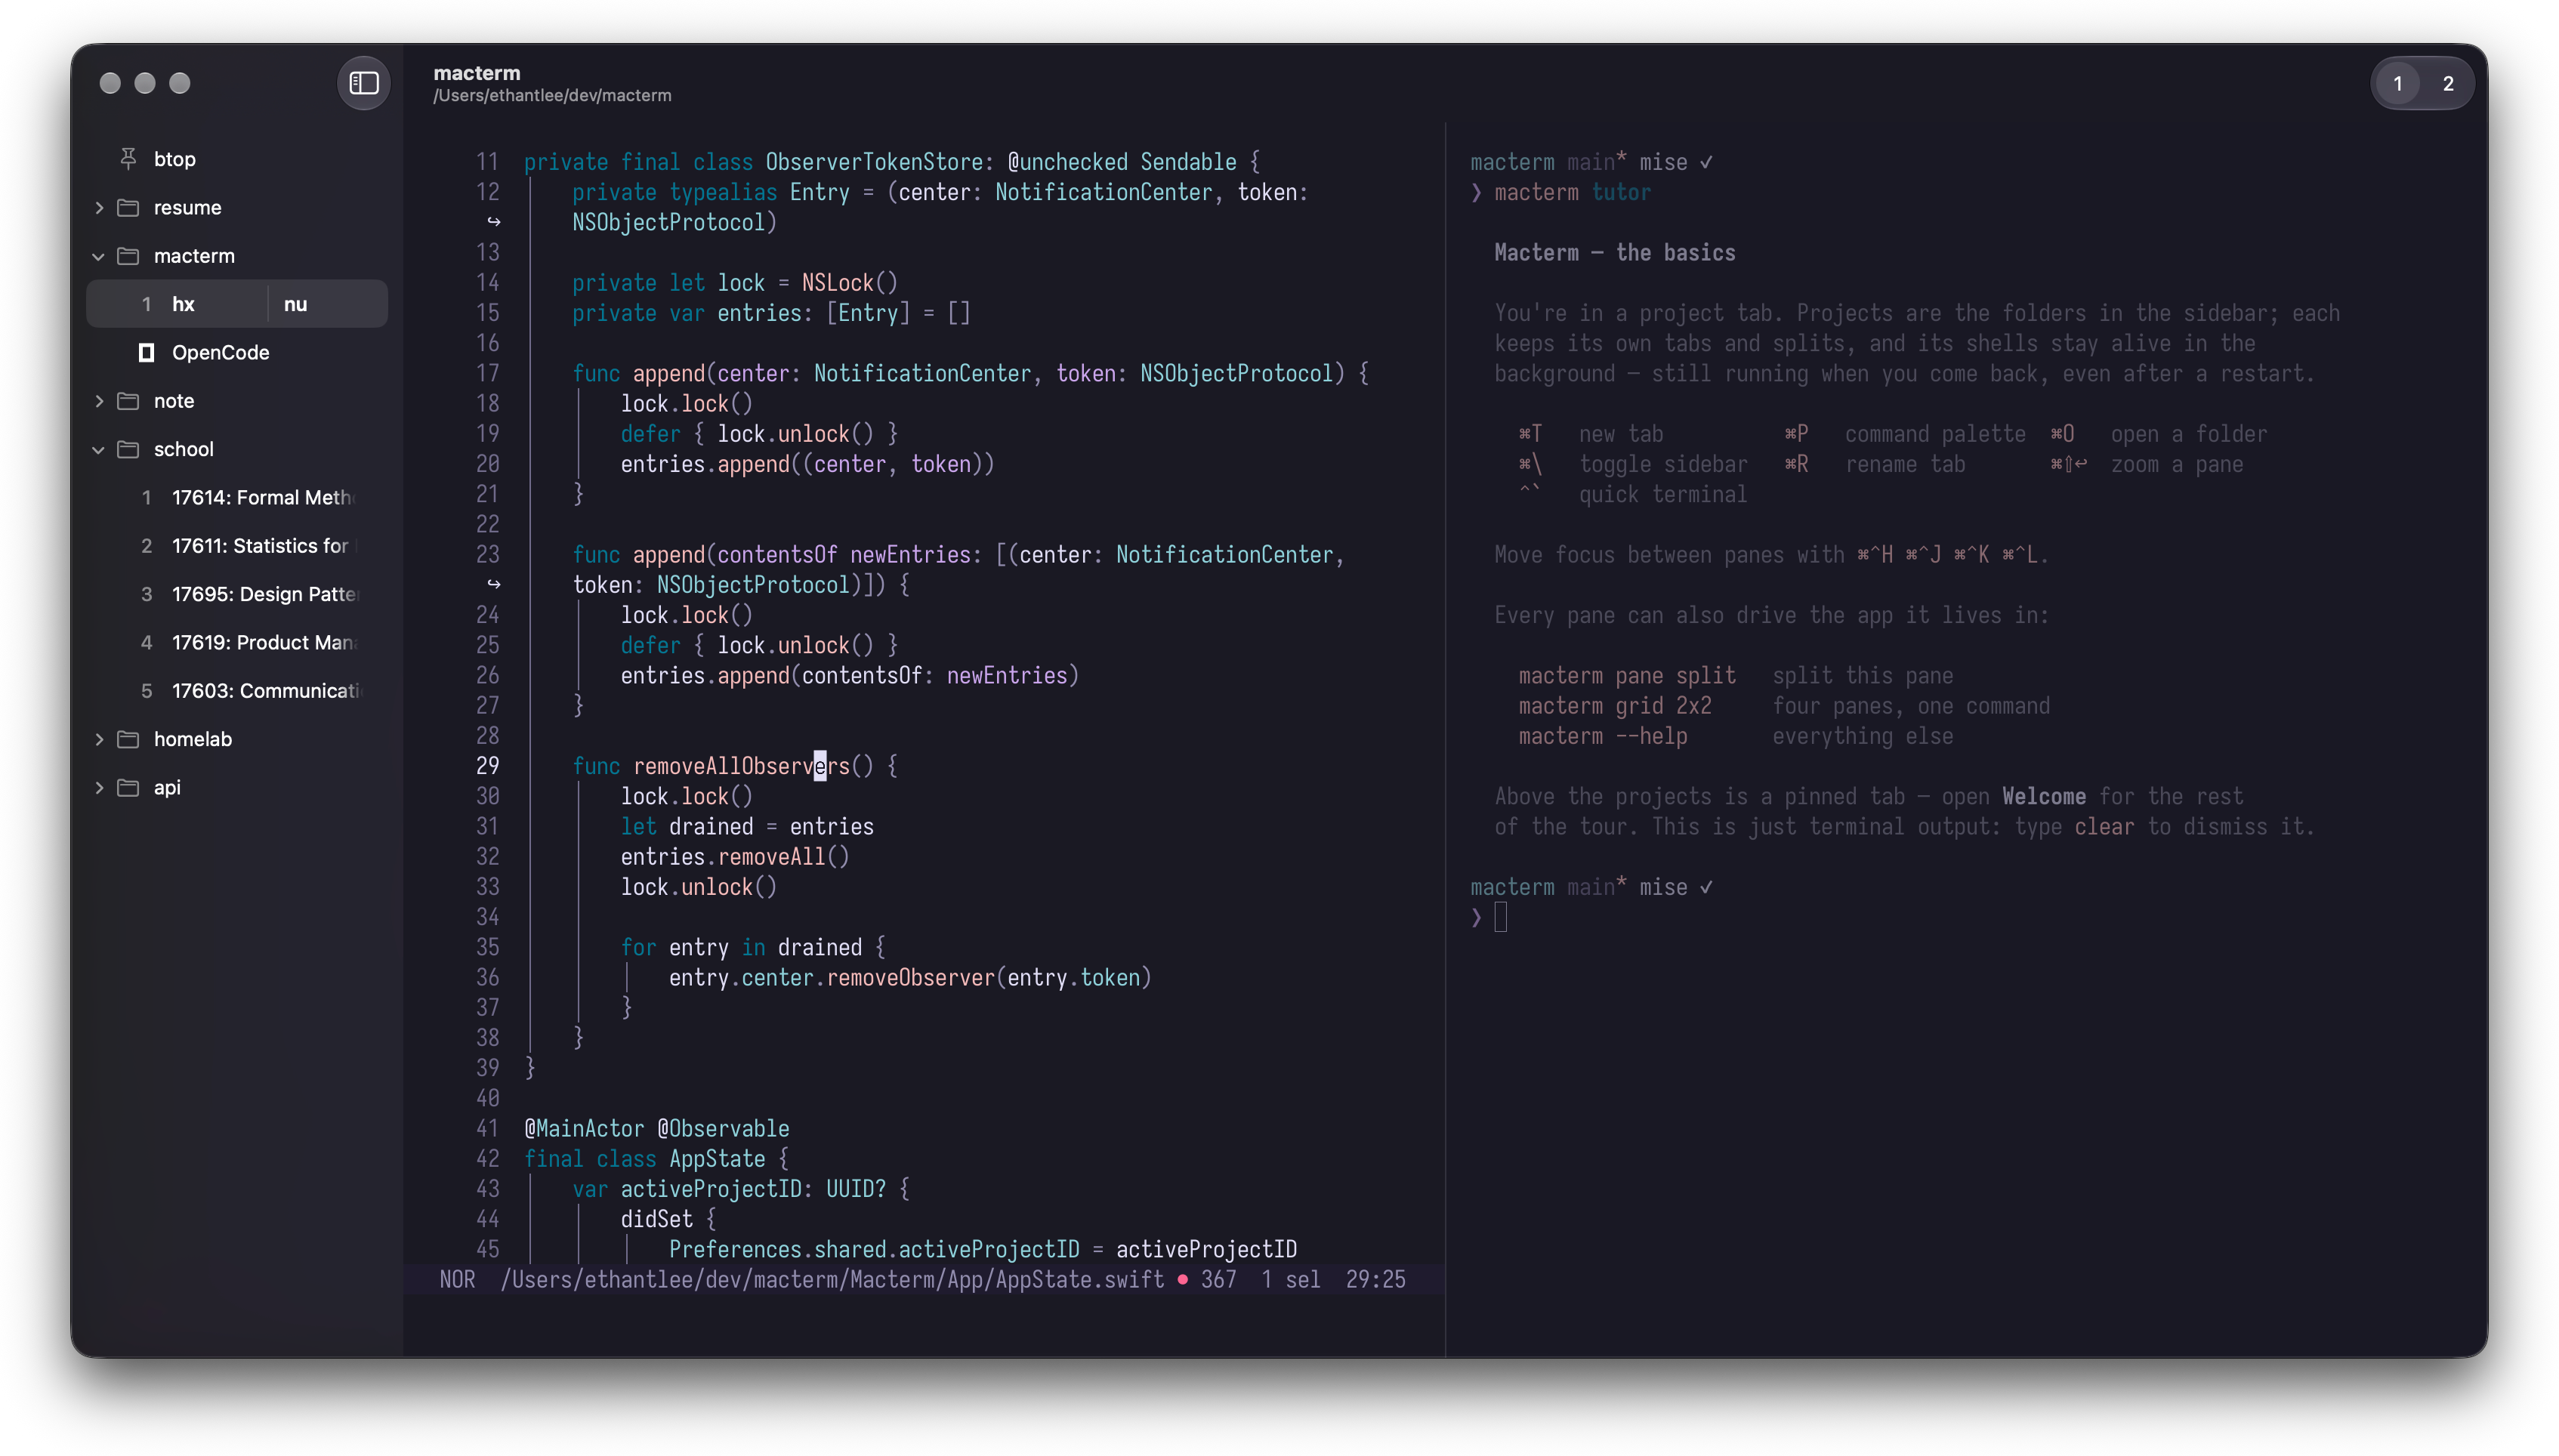Click the @MainActor @Observable attribute line

coord(656,1128)
